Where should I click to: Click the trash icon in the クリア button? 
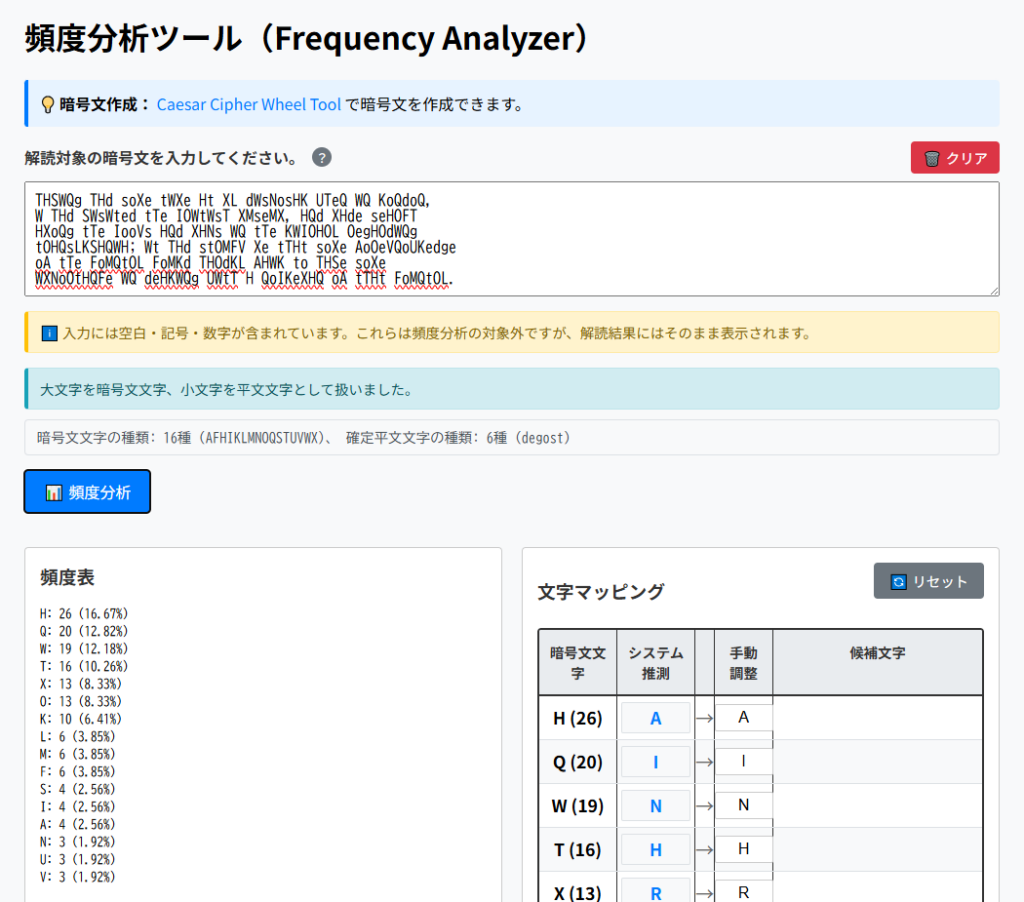[x=932, y=158]
